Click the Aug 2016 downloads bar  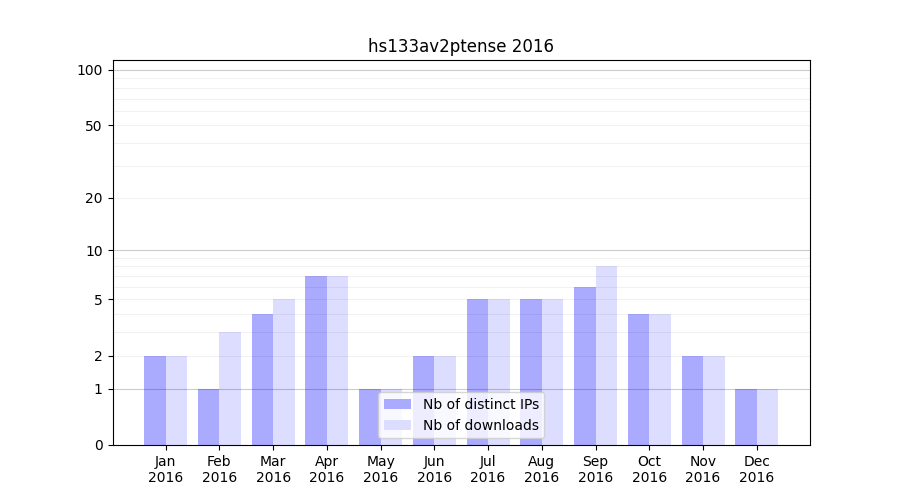(x=552, y=372)
